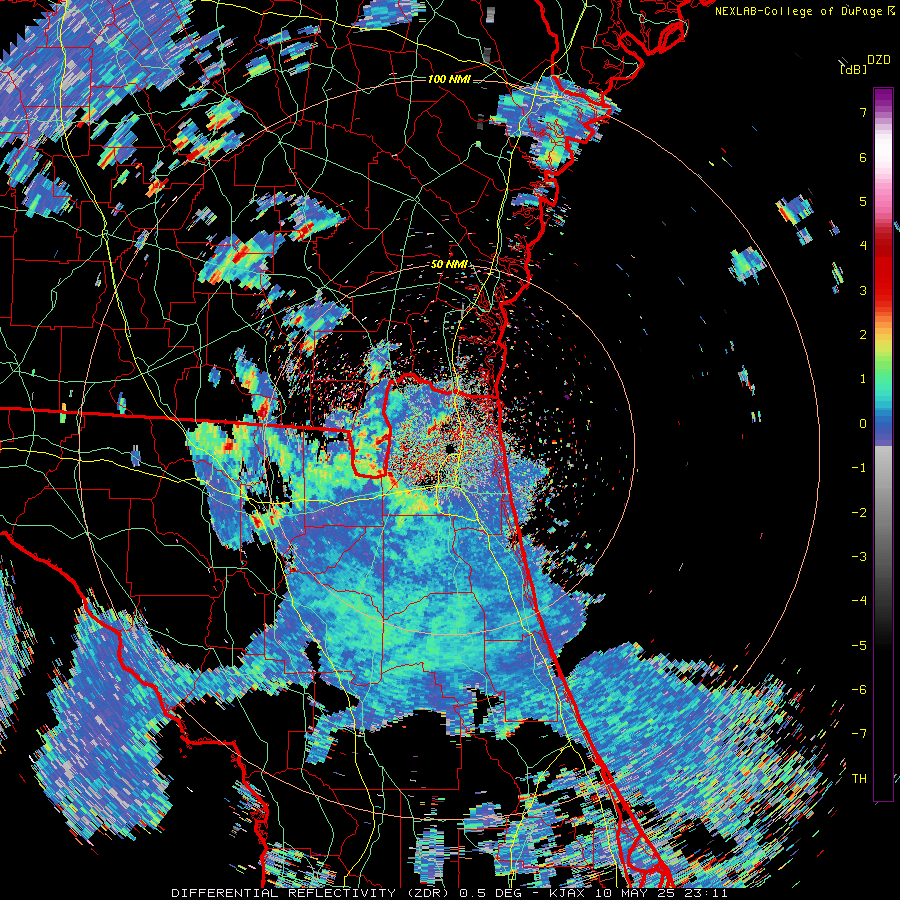This screenshot has height=900, width=900.
Task: Click the -5 value on color scale
Action: [859, 645]
